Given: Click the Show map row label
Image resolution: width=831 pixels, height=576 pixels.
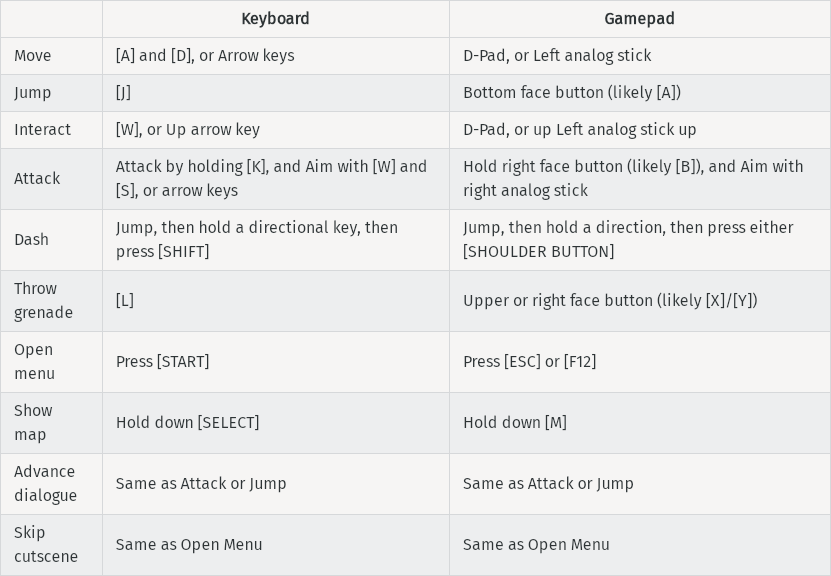Looking at the screenshot, I should (x=34, y=423).
